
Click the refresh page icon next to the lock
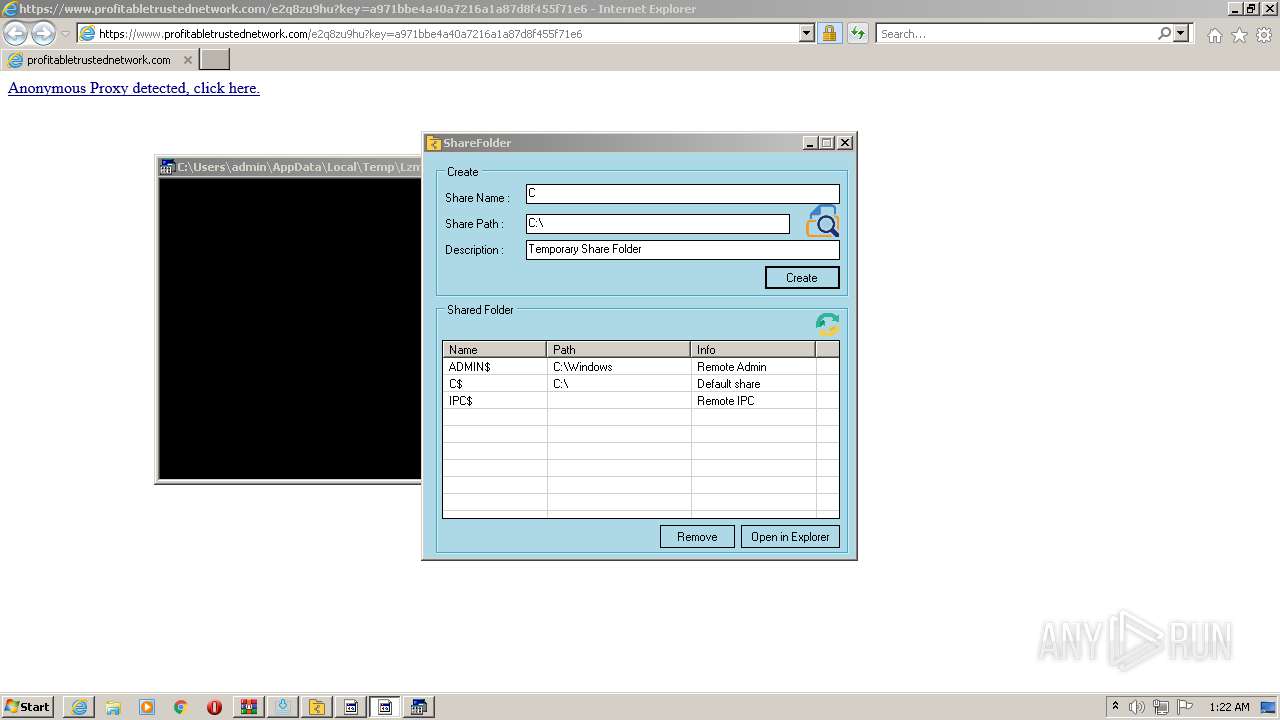858,33
